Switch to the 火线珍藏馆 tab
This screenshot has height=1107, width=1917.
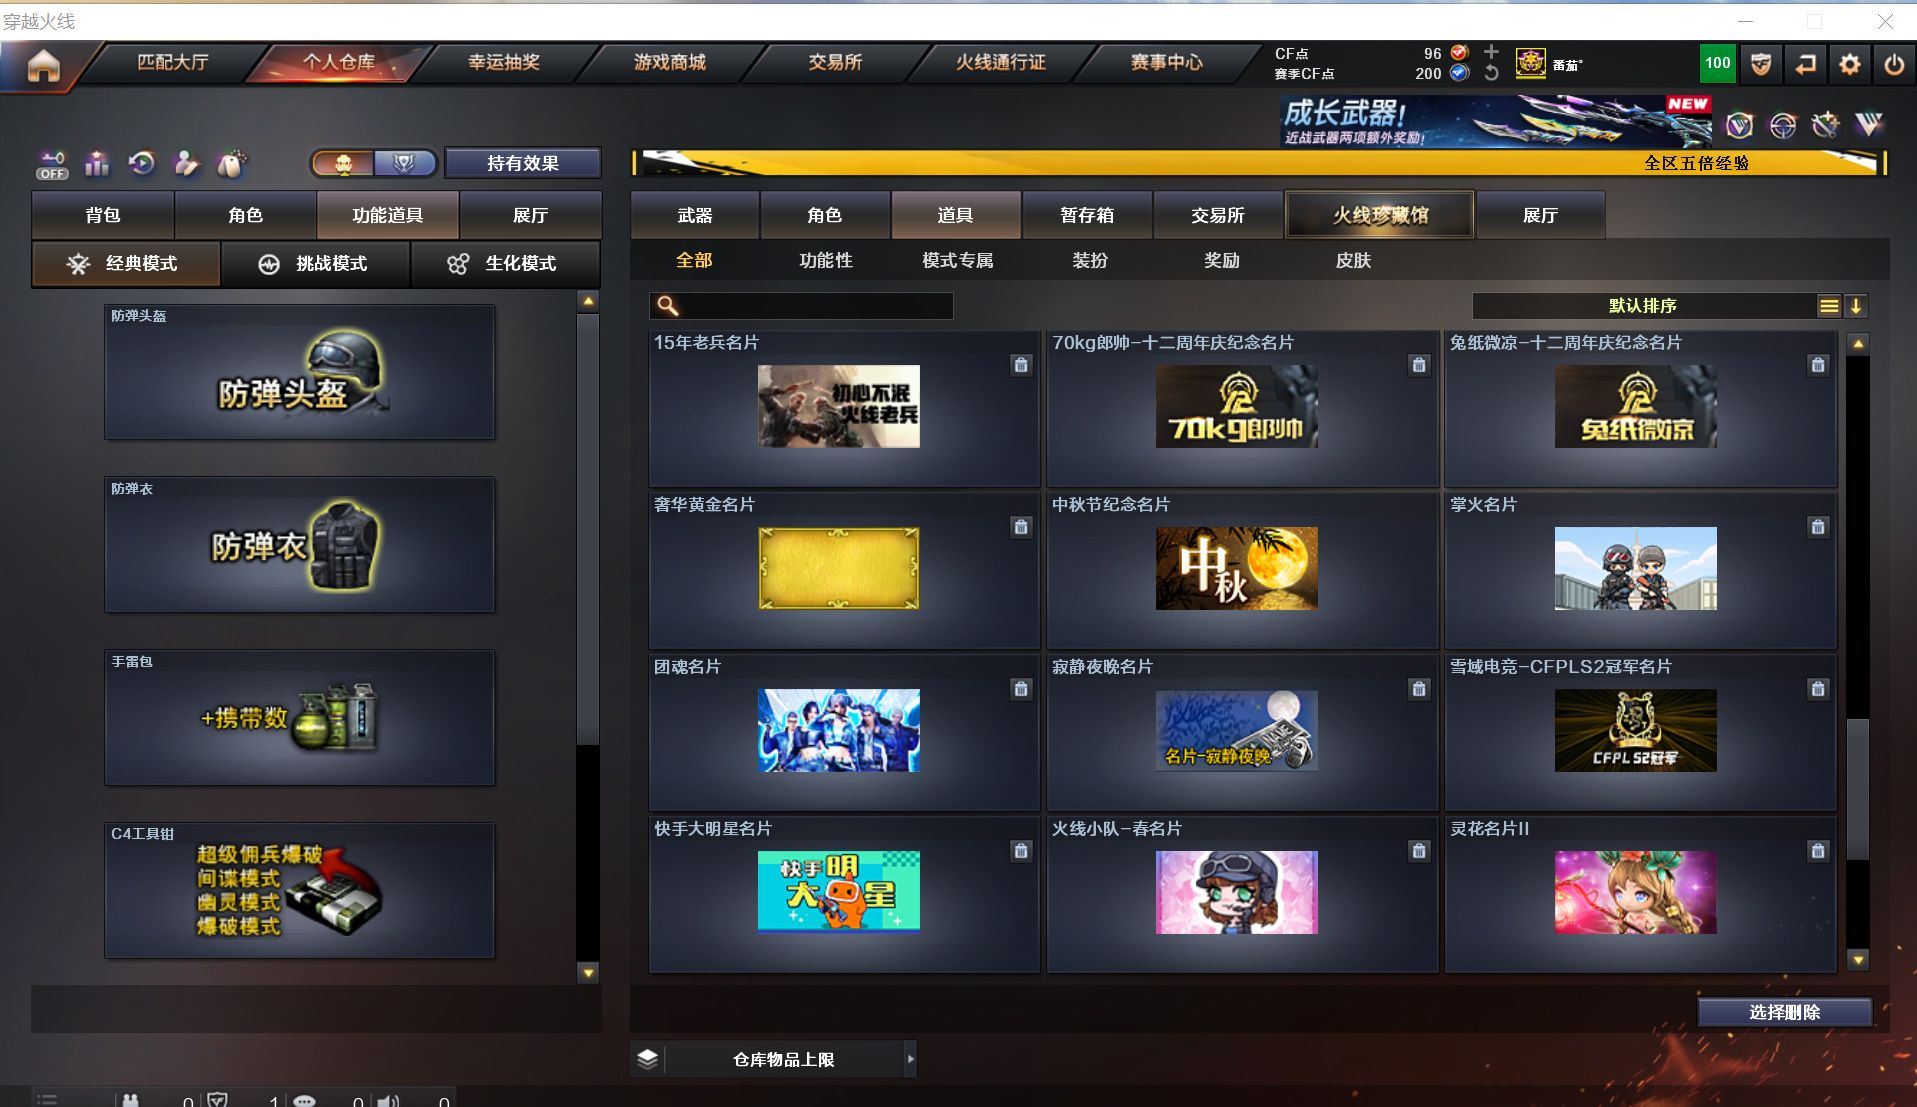click(x=1379, y=214)
